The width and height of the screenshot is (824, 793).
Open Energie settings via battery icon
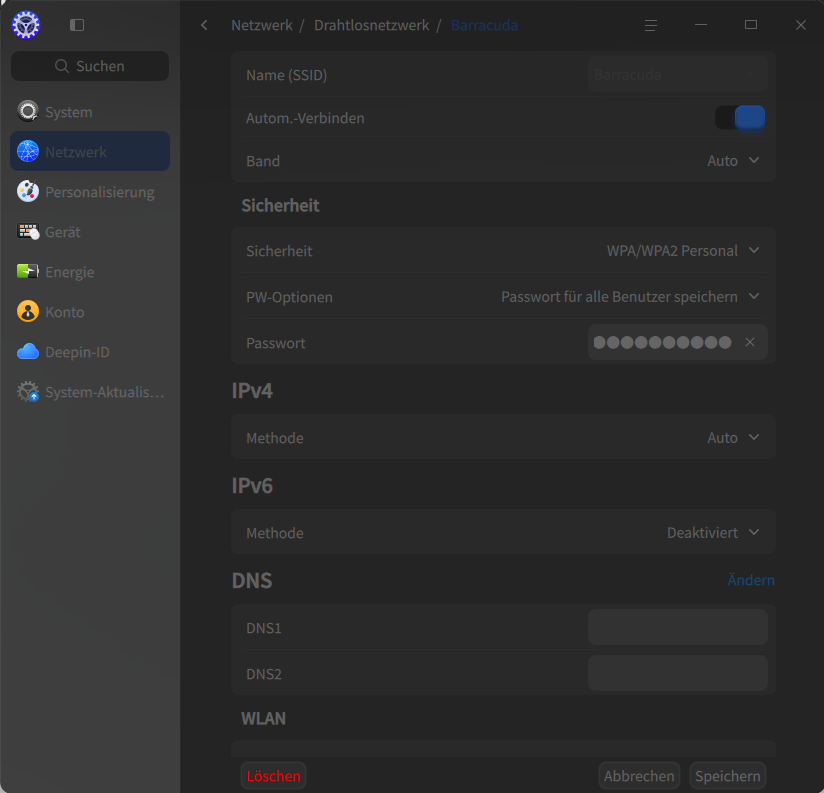point(28,272)
